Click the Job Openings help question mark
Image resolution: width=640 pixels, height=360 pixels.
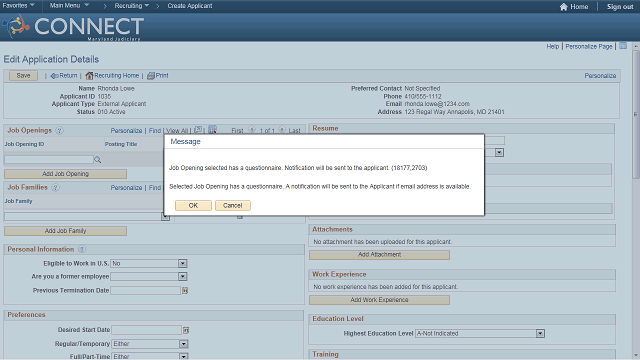click(59, 131)
